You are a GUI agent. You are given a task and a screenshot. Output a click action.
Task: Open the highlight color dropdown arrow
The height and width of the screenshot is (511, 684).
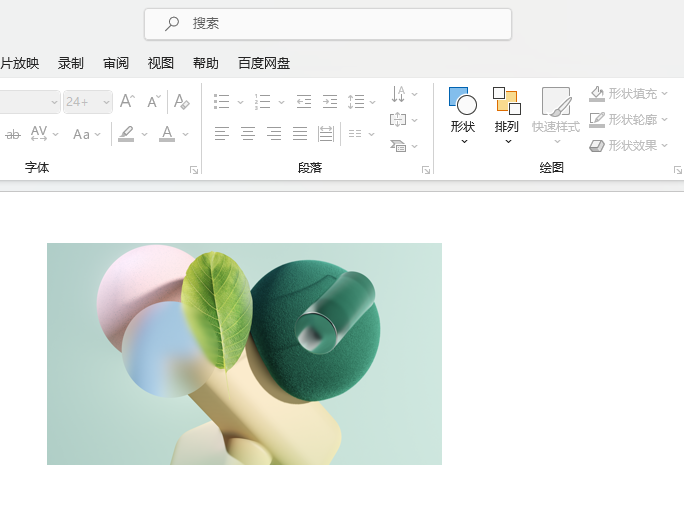tap(144, 134)
